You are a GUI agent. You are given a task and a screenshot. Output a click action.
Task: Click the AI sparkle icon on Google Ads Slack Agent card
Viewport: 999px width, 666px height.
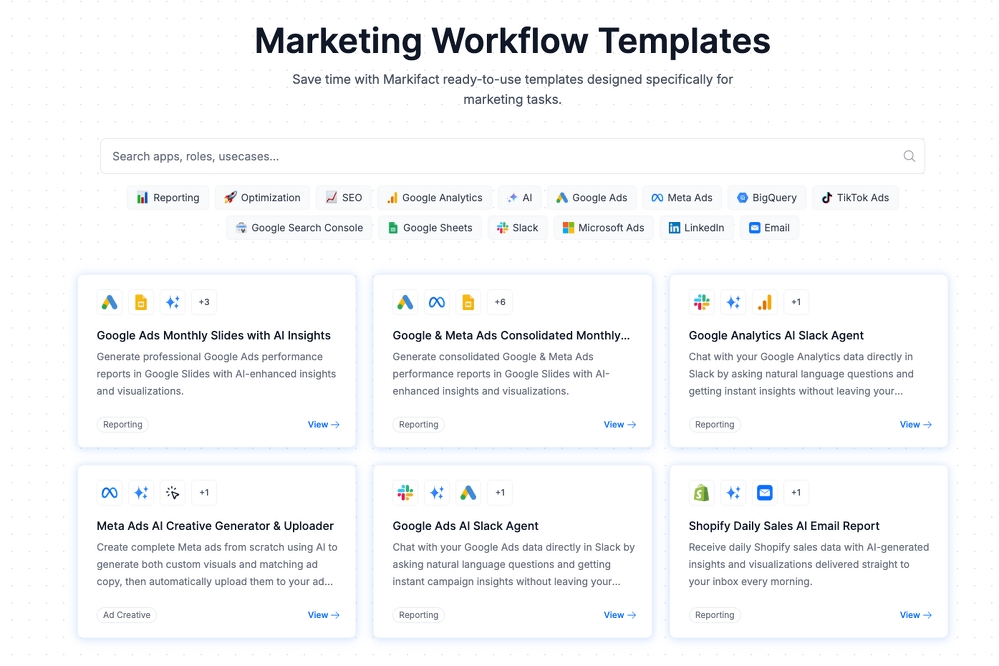pos(437,493)
